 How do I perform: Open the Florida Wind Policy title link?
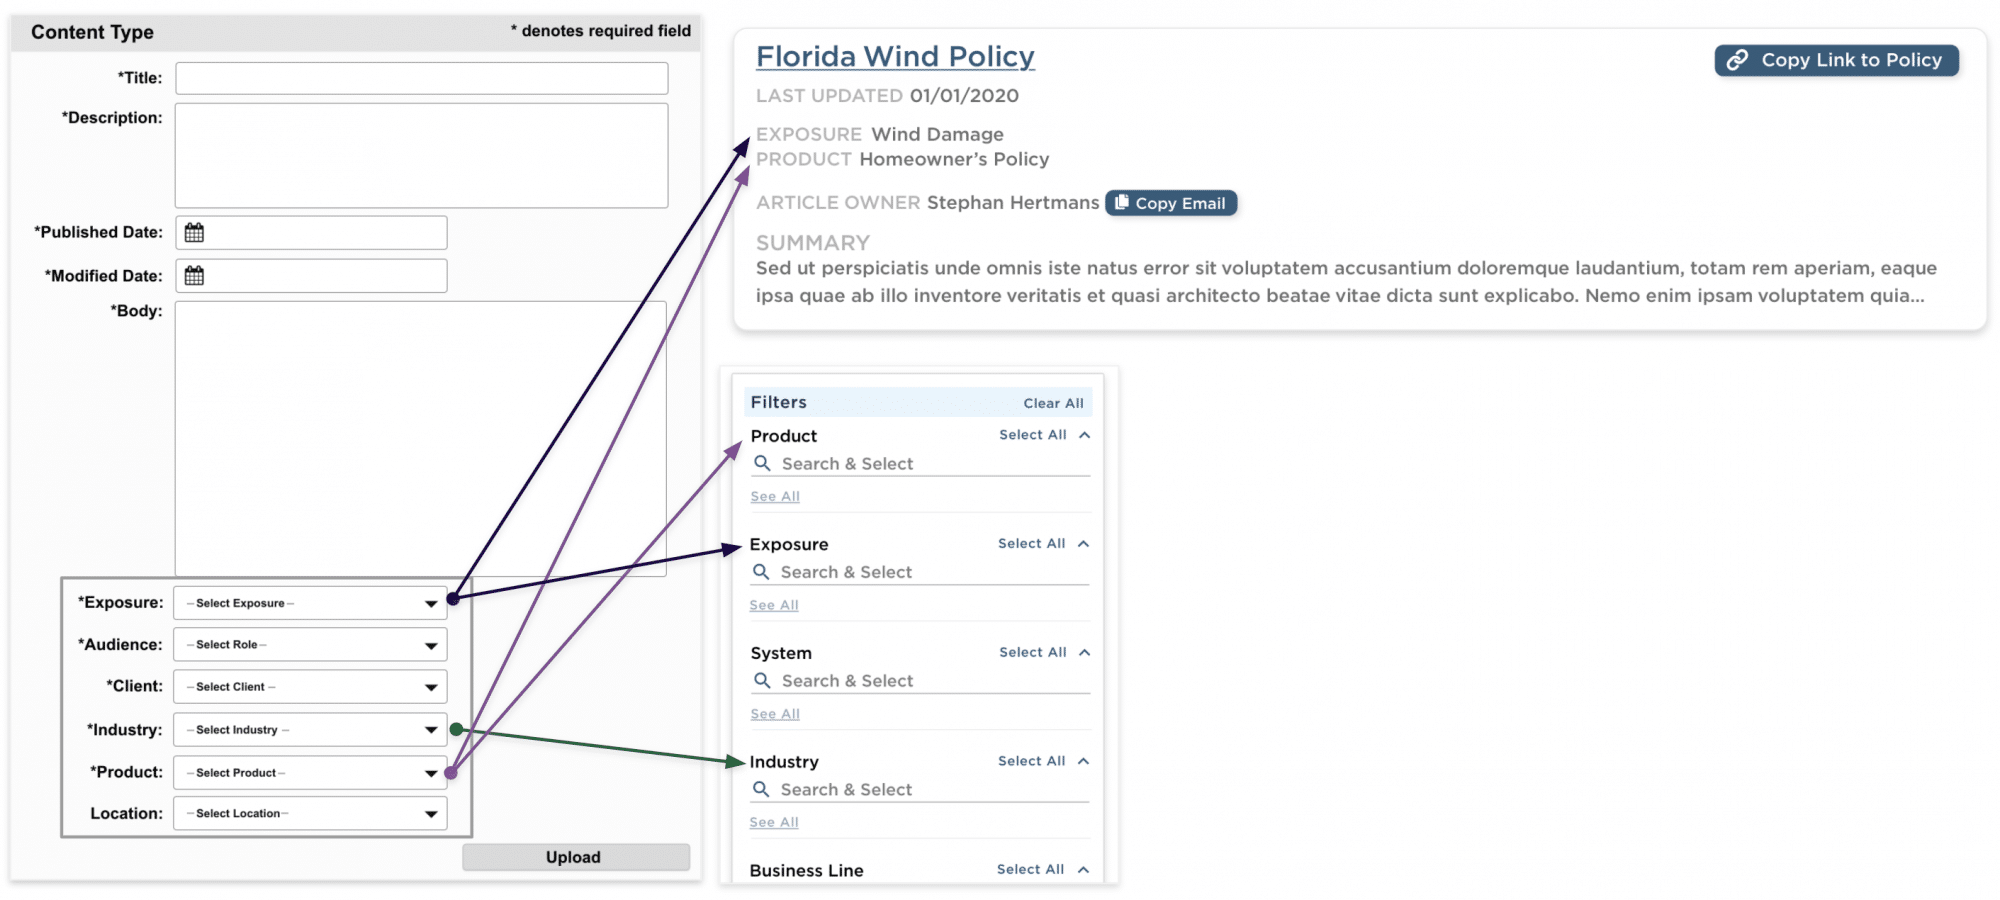(895, 57)
